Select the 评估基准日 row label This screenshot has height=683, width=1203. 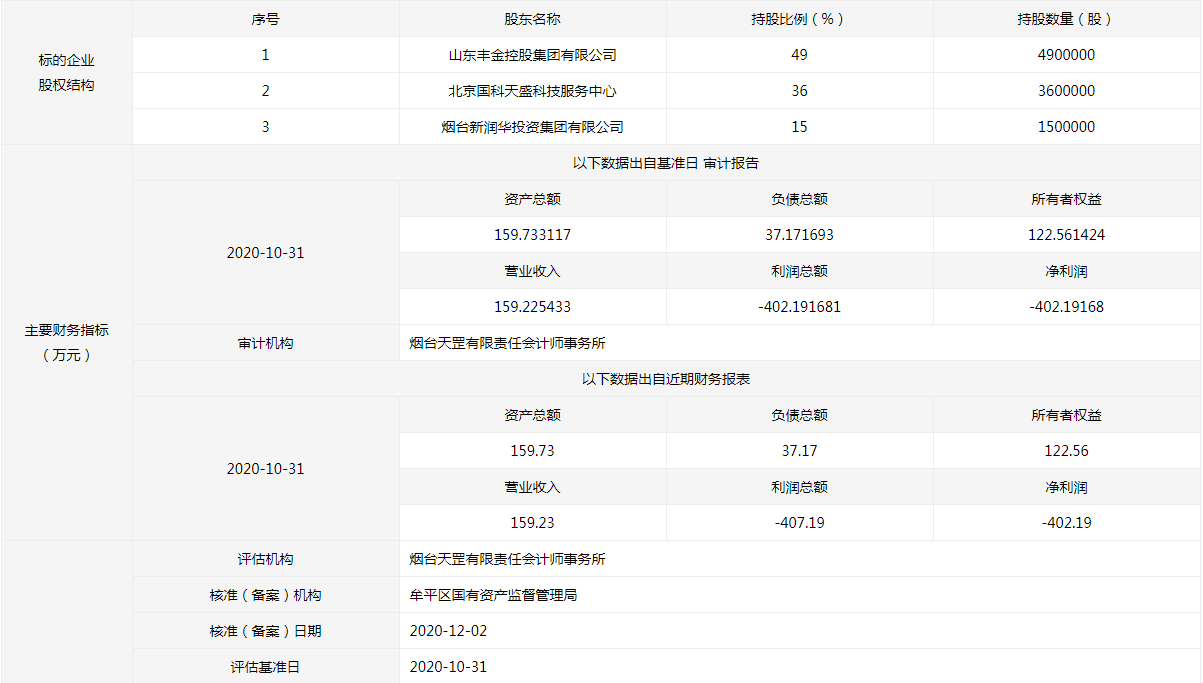click(x=265, y=667)
